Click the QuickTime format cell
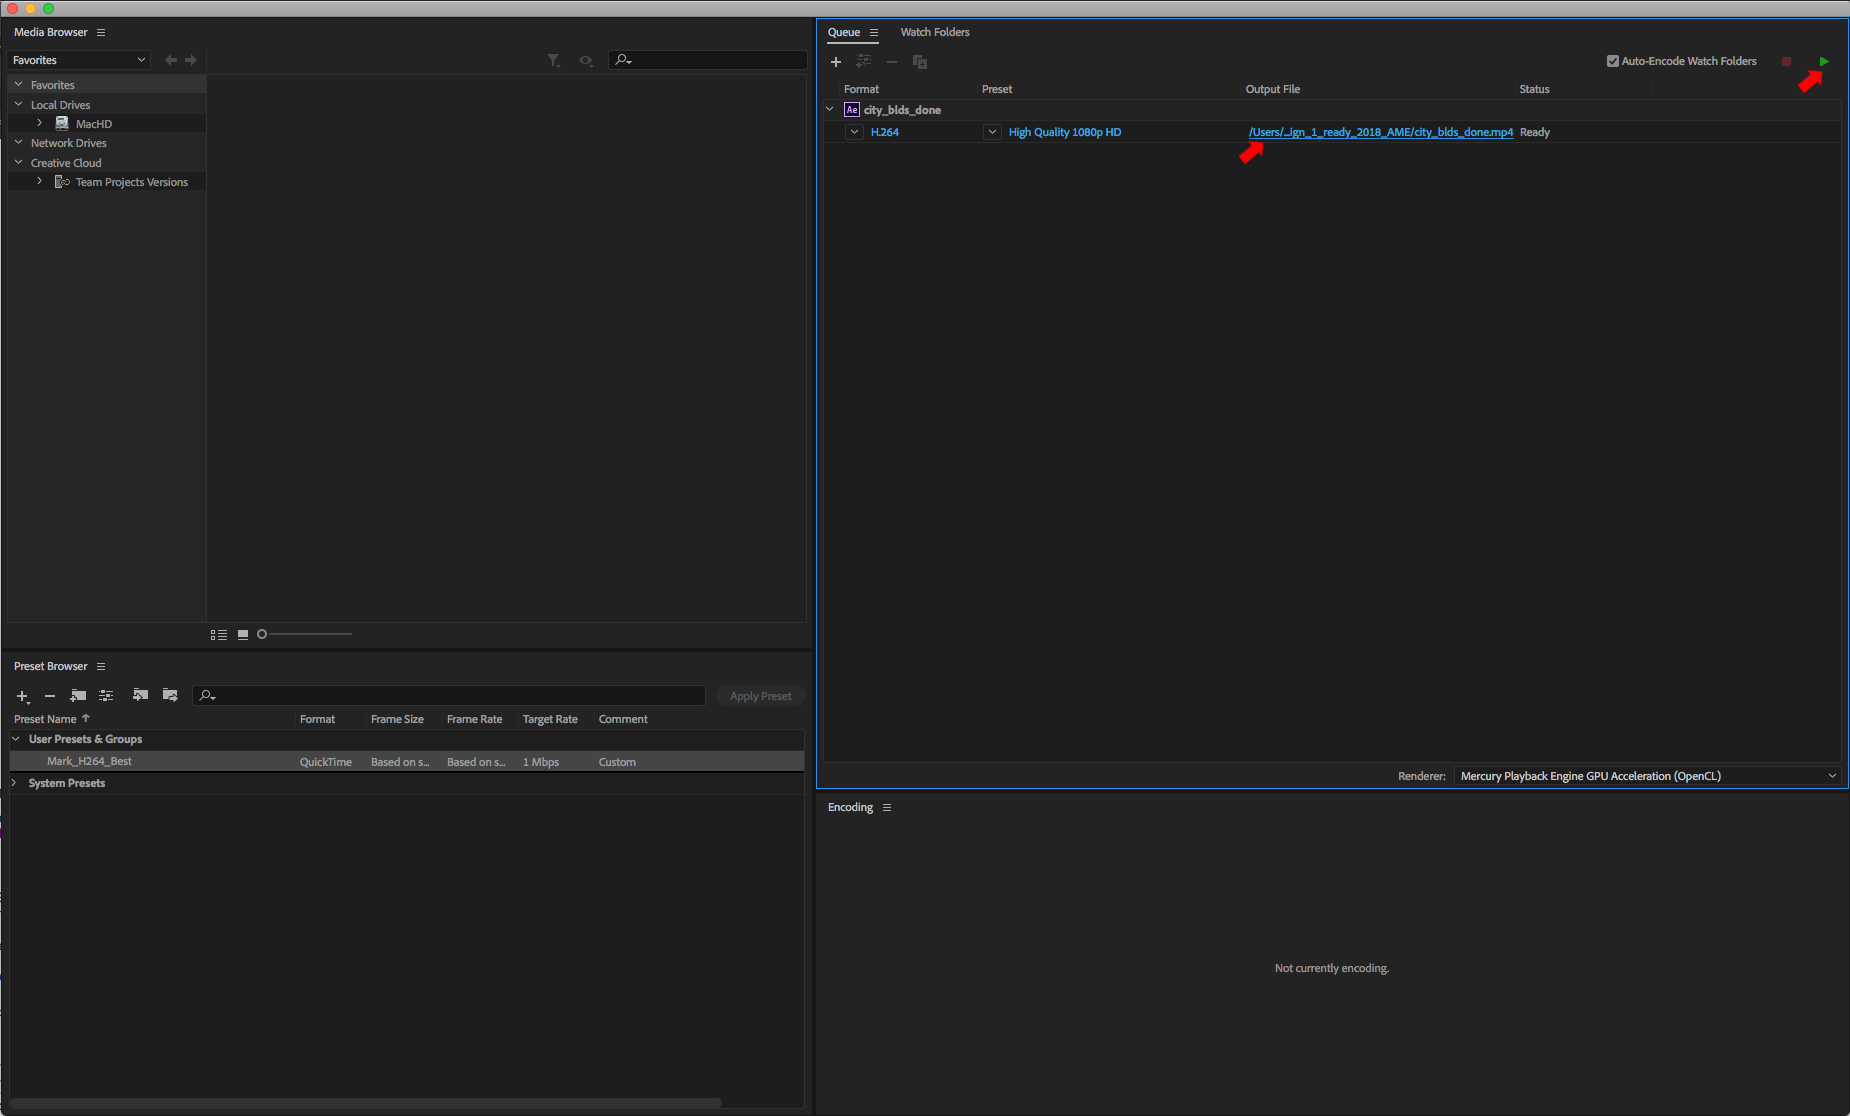The height and width of the screenshot is (1116, 1850). [x=326, y=762]
